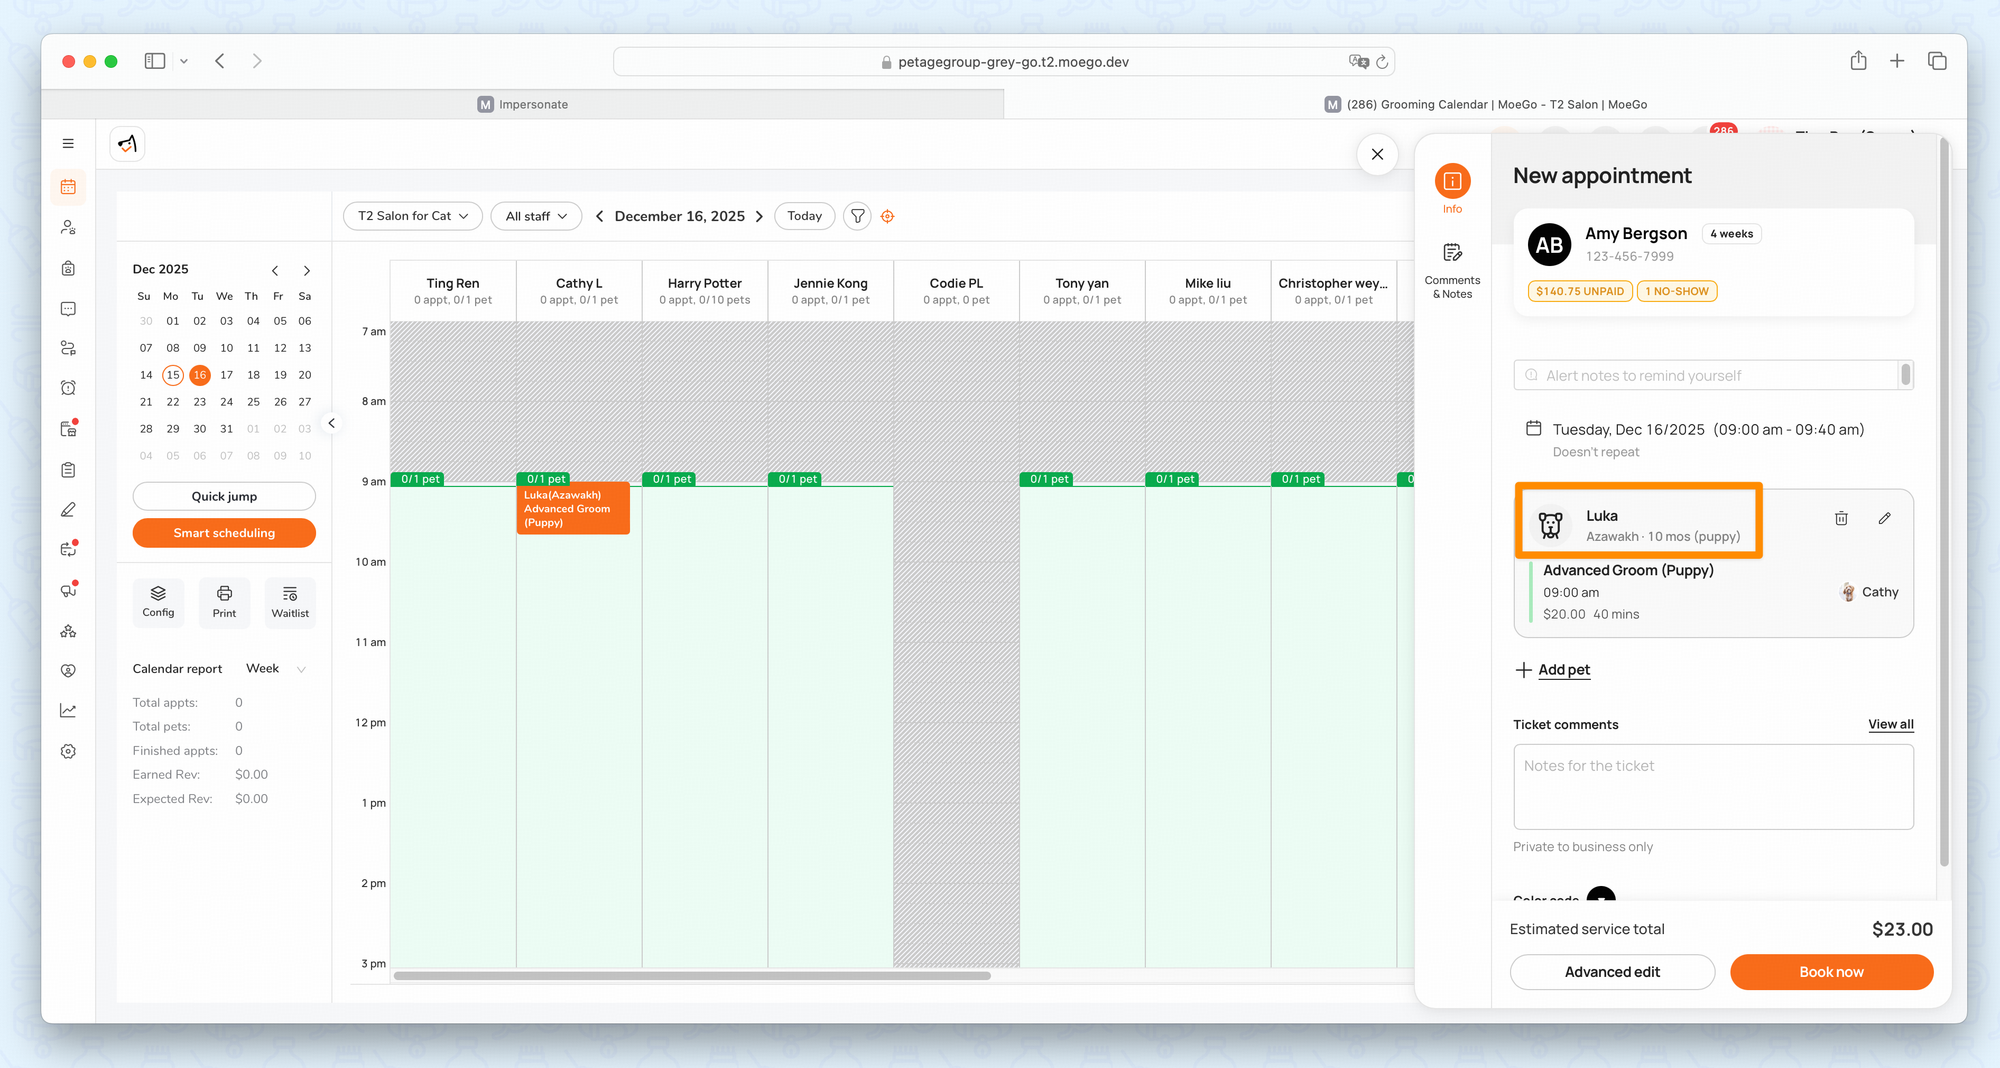Edit pet Luka with pencil icon
2000x1068 pixels.
[1884, 518]
